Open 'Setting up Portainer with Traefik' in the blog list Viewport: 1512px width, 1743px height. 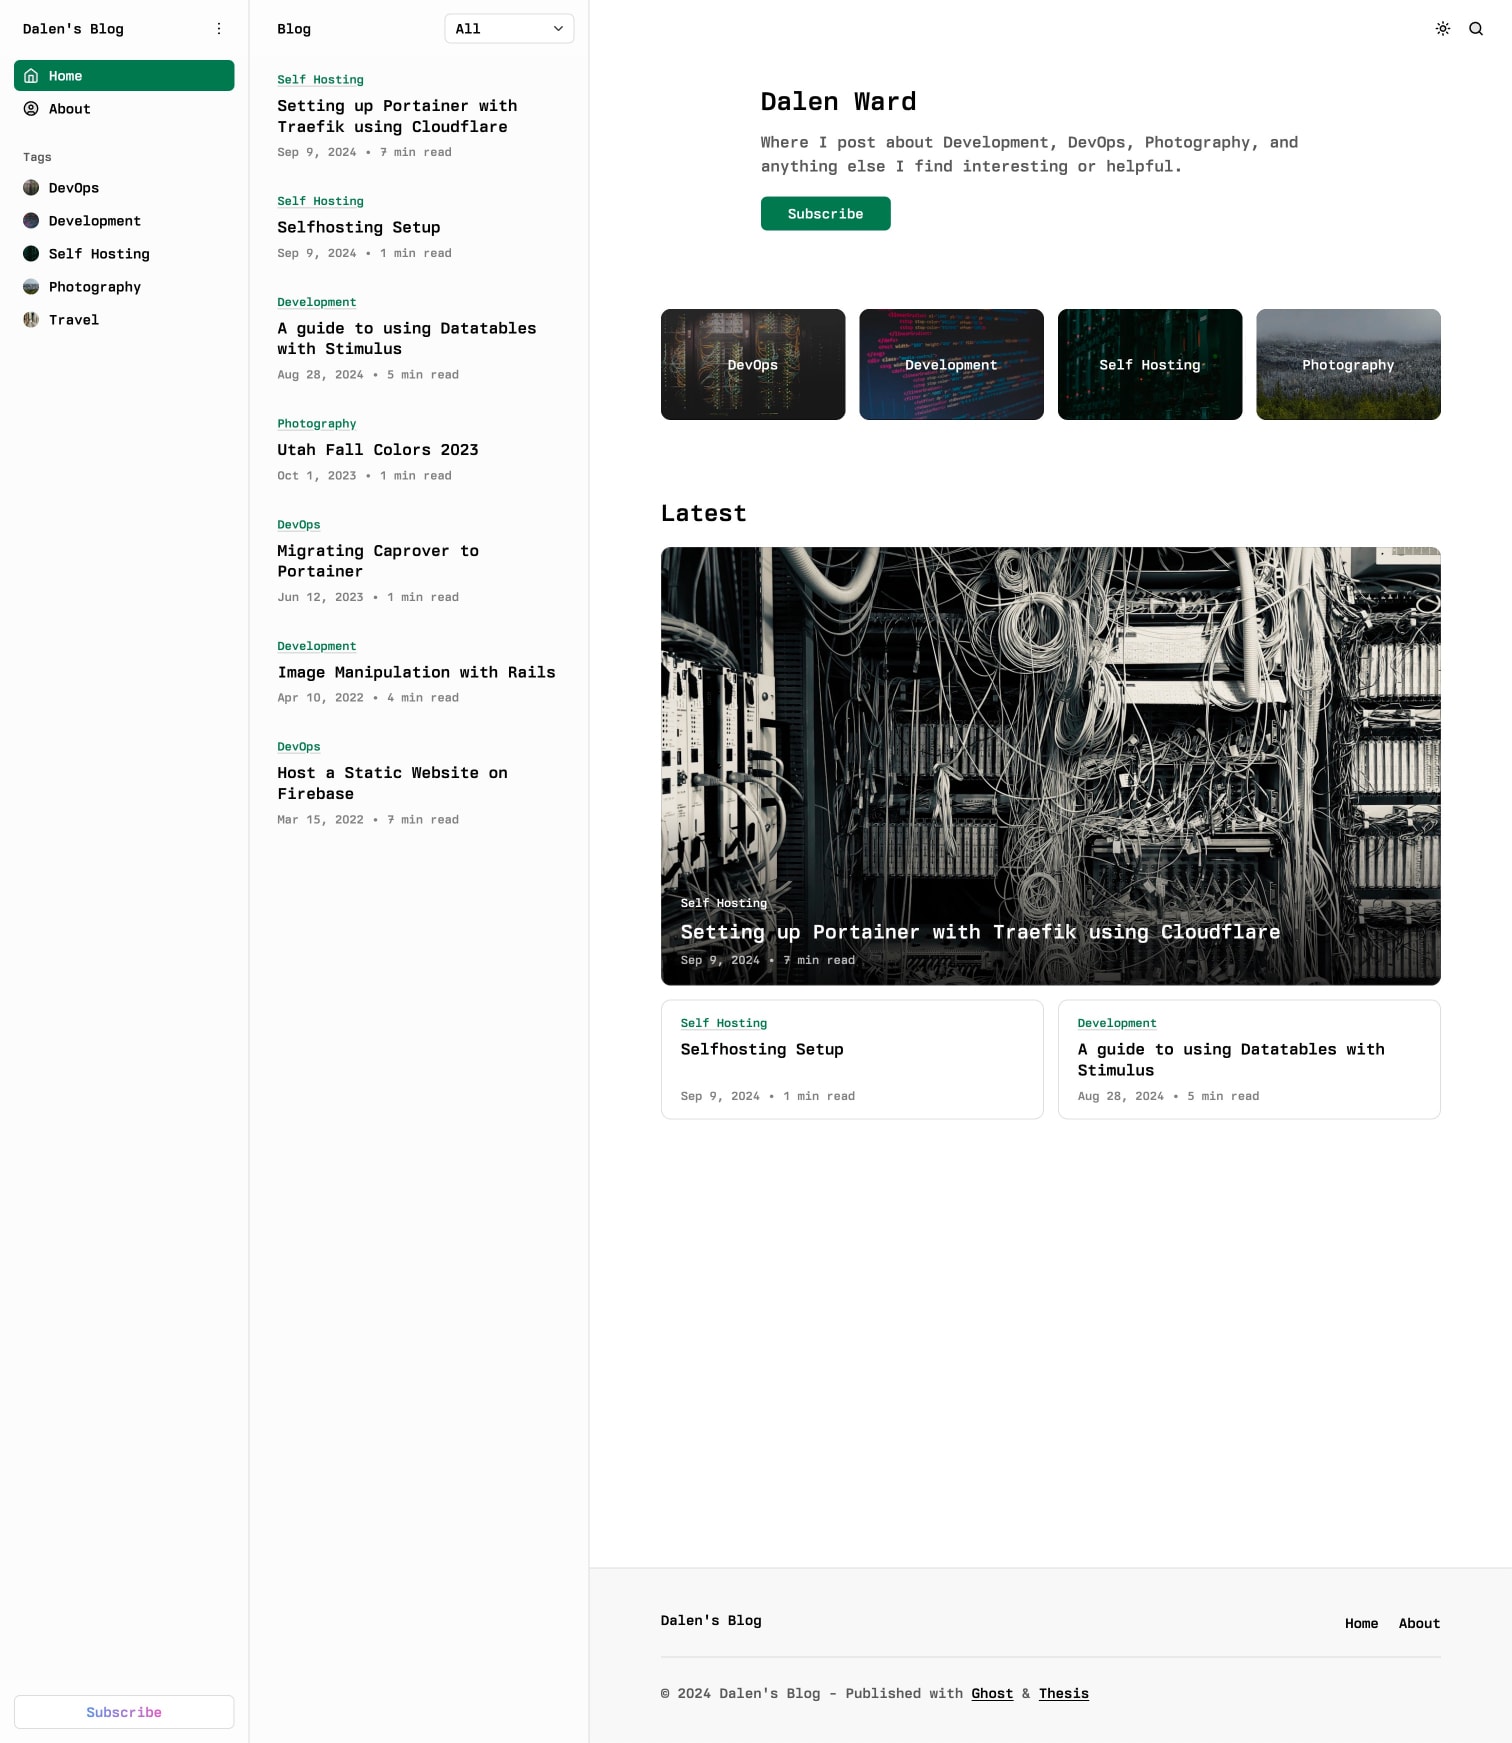[397, 116]
